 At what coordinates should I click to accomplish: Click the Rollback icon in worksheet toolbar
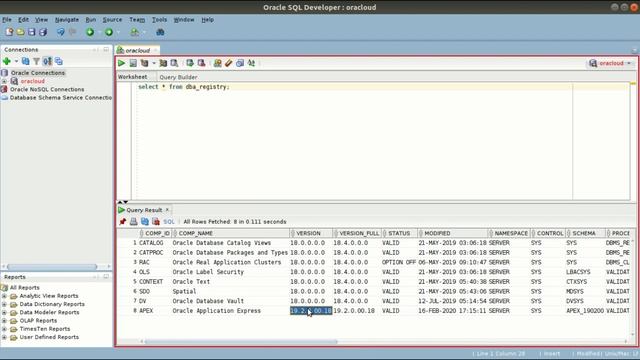[201, 63]
